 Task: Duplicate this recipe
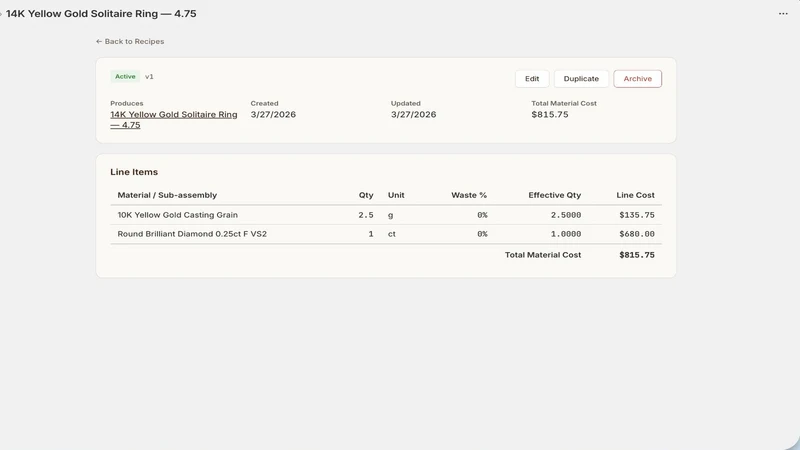coord(581,79)
